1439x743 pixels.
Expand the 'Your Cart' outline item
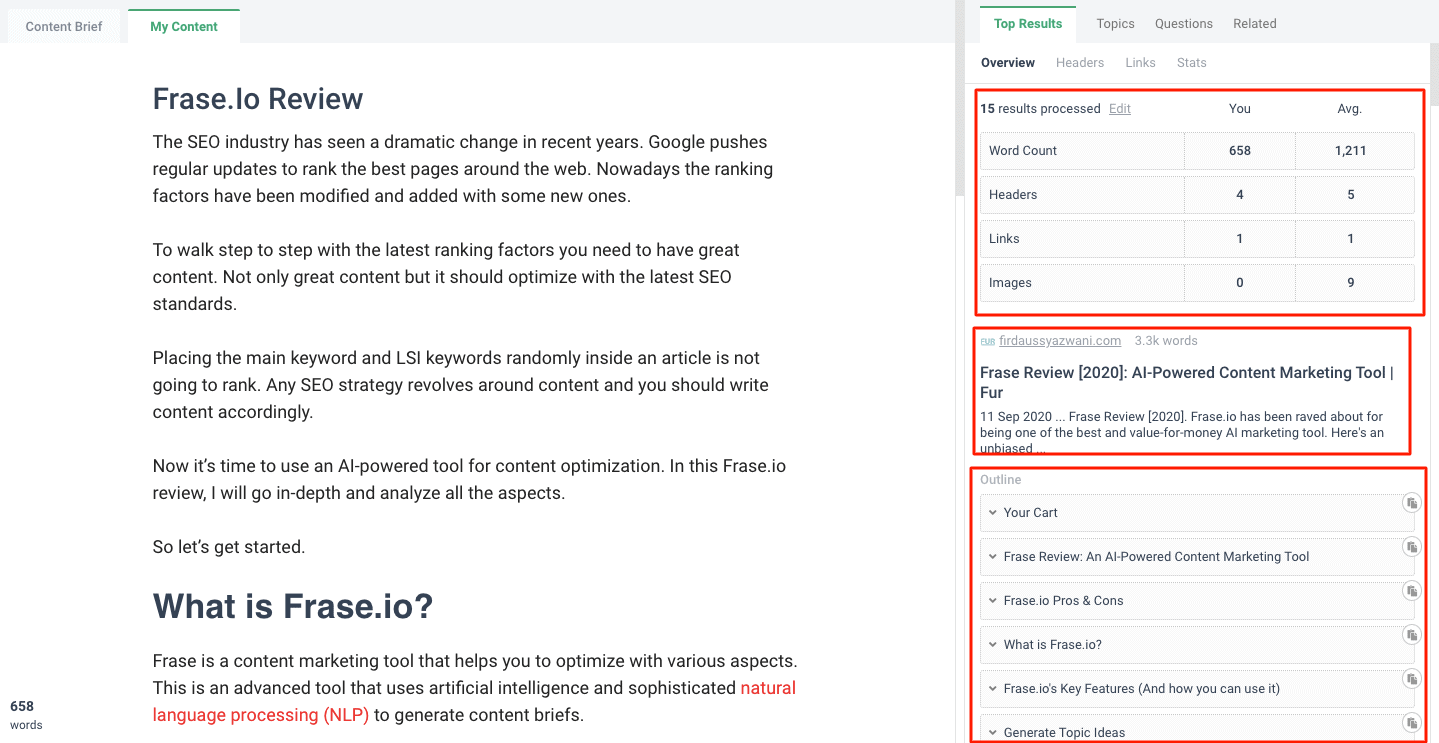coord(993,512)
